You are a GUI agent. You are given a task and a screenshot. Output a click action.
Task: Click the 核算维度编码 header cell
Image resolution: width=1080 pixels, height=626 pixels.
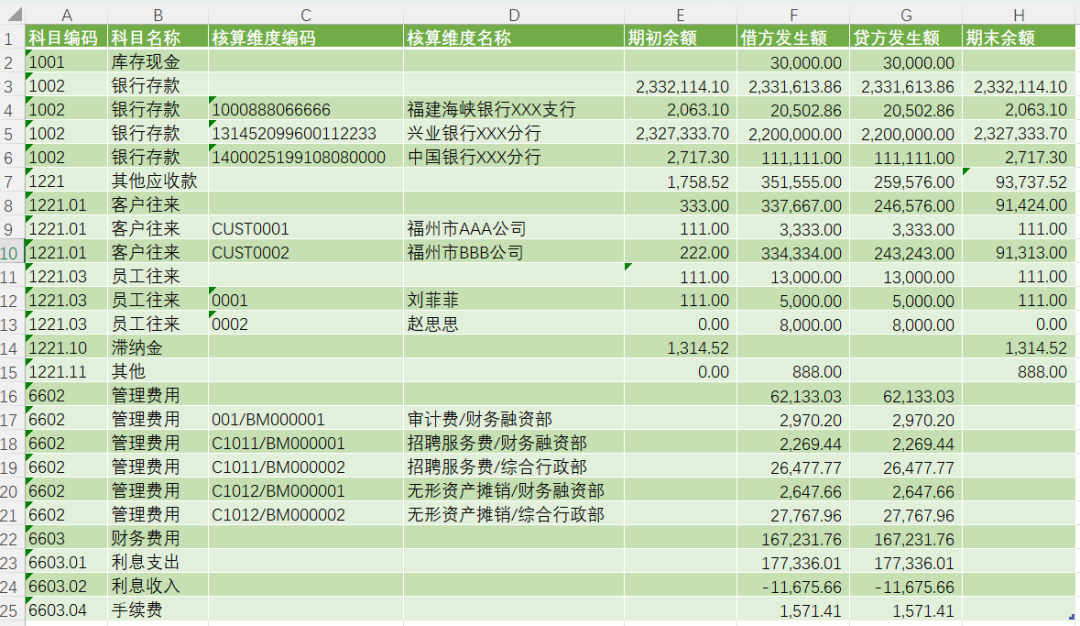(306, 37)
